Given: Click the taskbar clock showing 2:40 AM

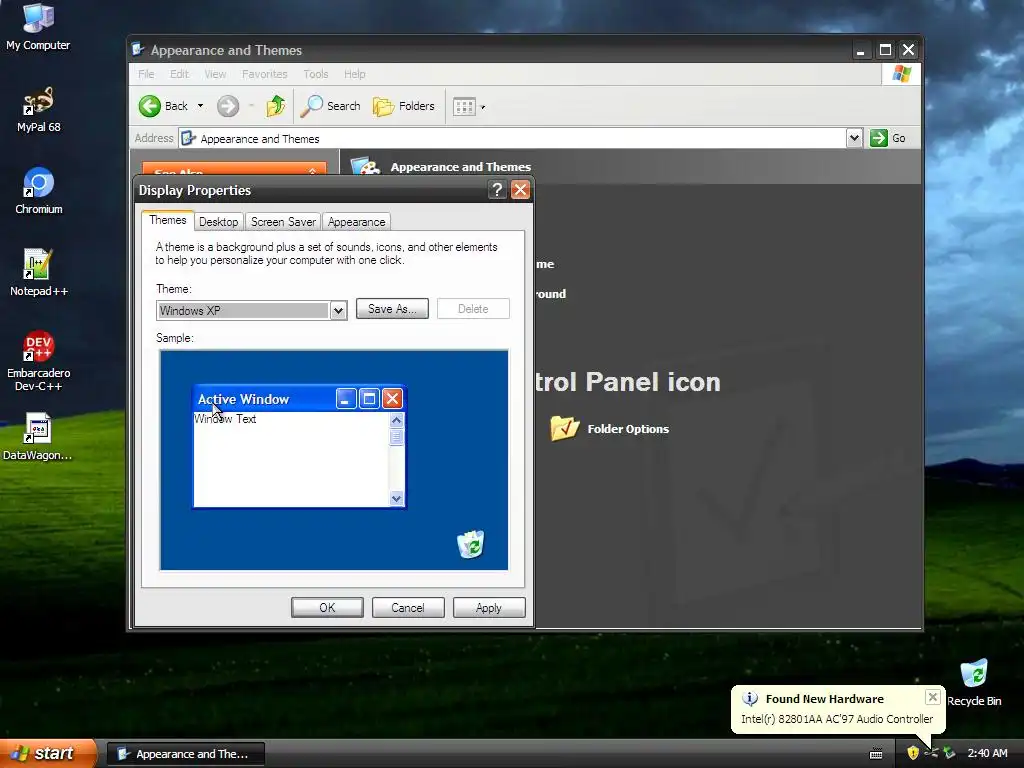Looking at the screenshot, I should 987,753.
